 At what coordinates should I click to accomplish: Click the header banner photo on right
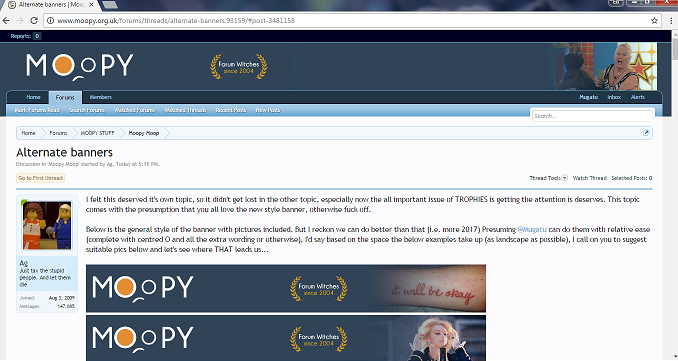click(604, 66)
